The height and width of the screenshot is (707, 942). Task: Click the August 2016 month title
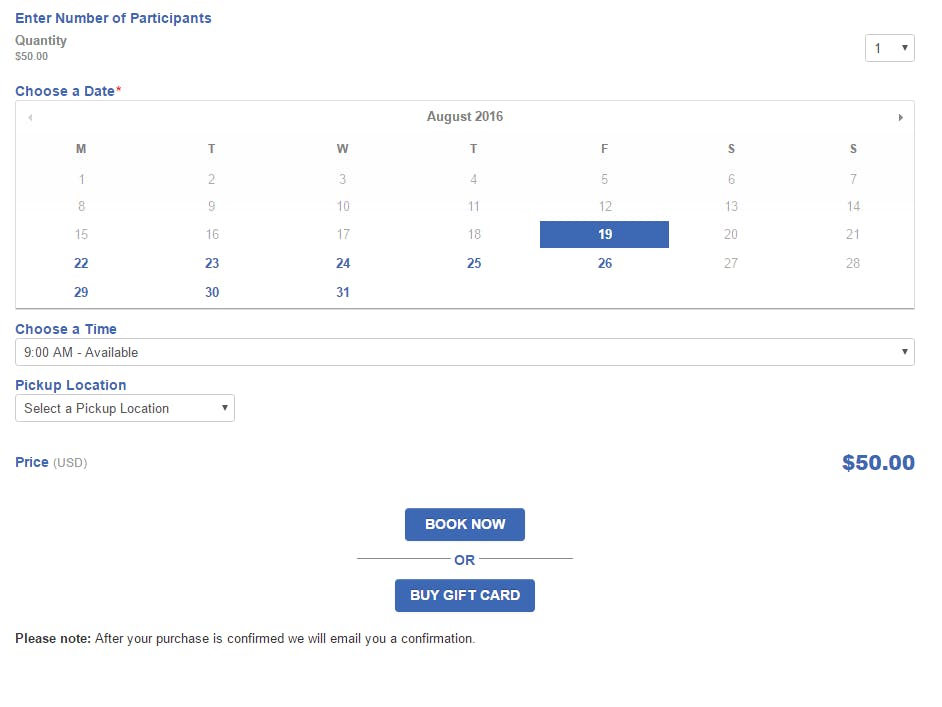465,117
